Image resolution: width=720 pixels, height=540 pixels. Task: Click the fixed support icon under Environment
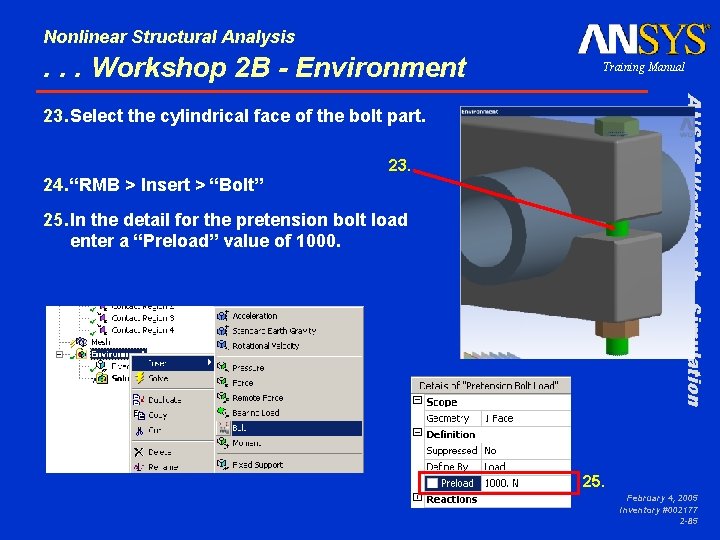coord(101,366)
